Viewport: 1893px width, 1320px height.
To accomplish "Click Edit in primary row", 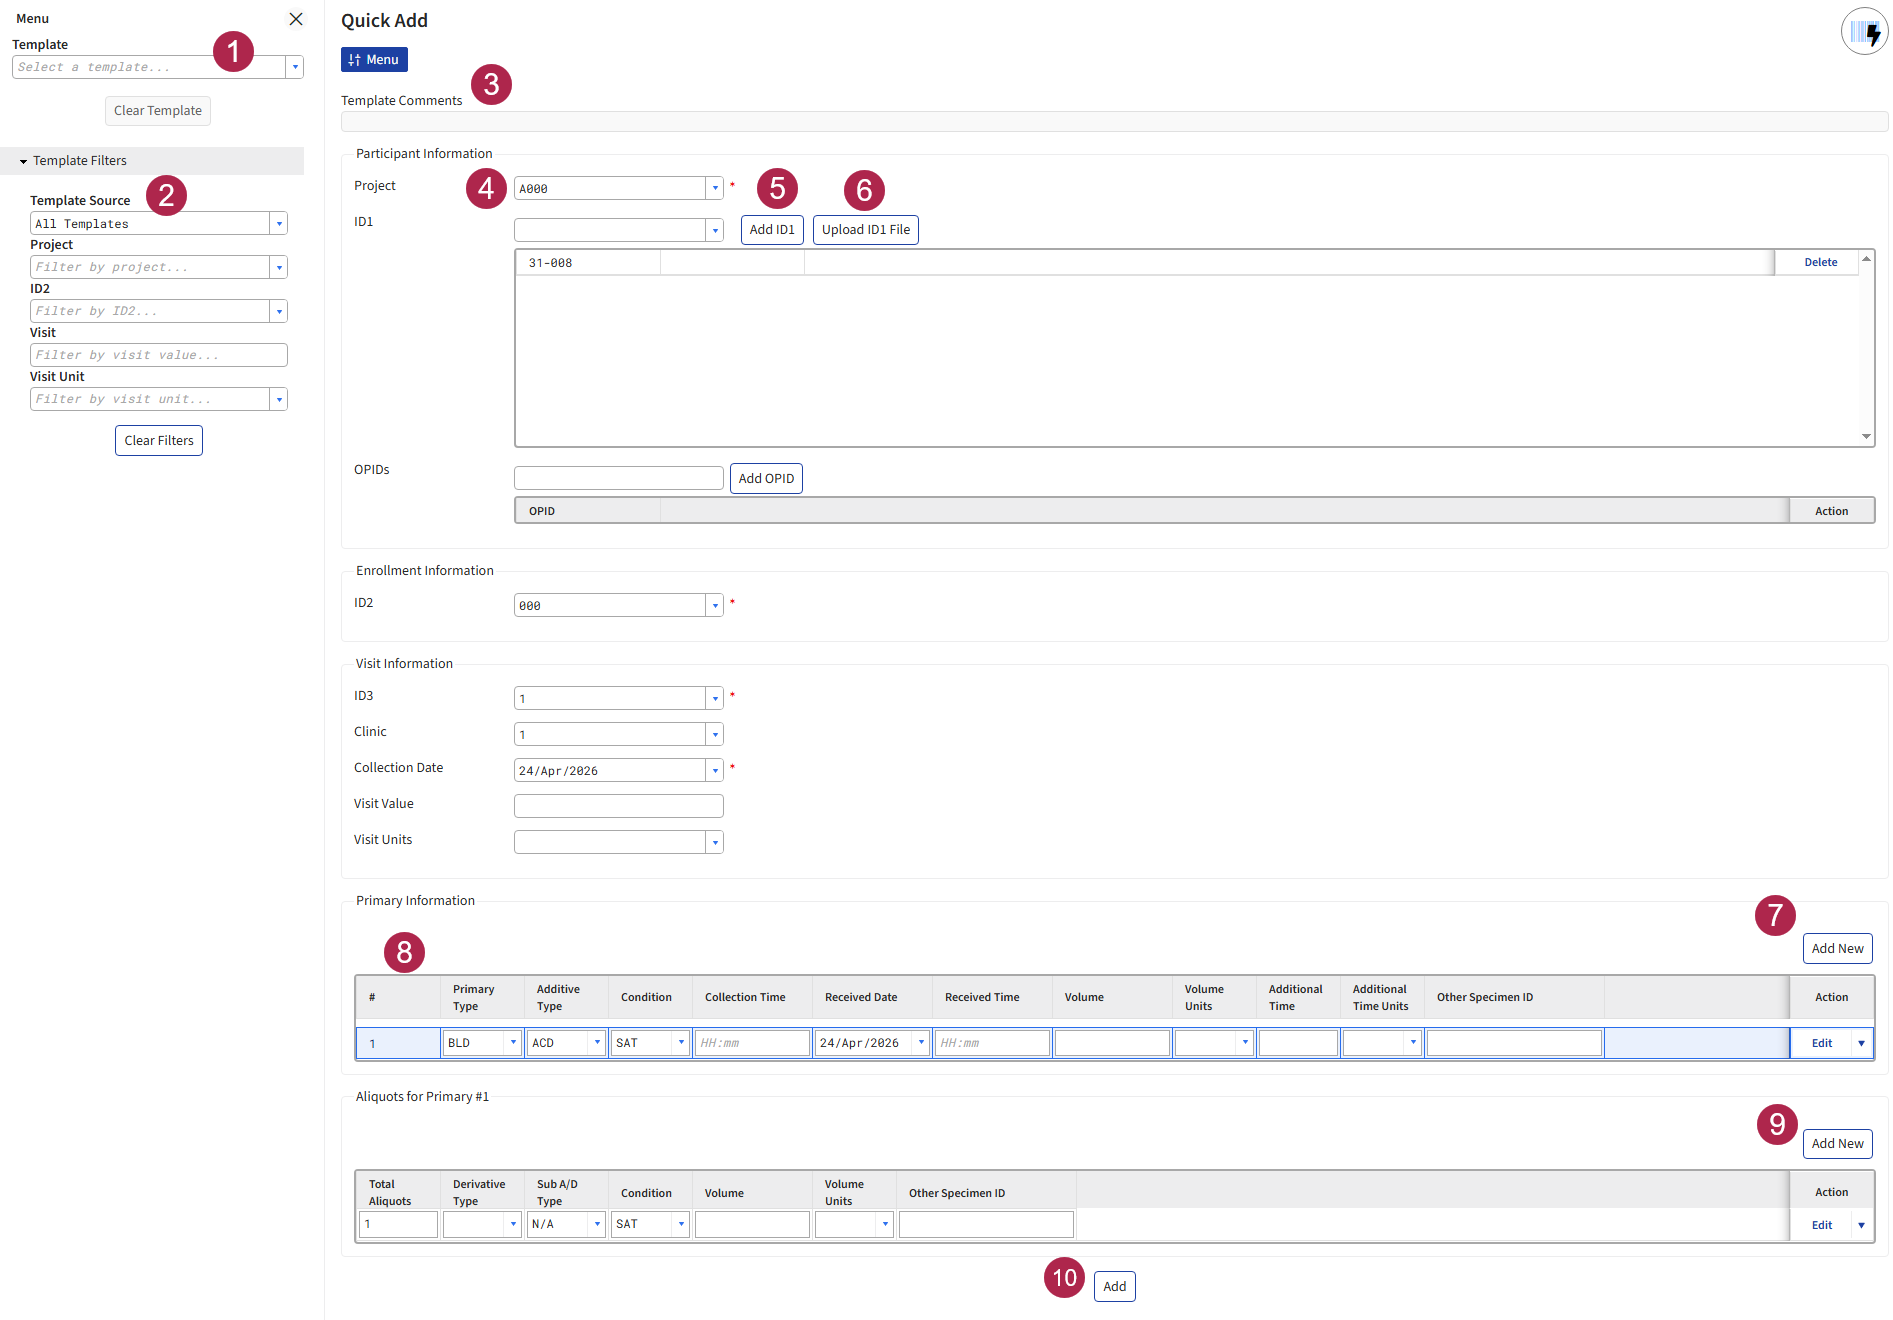I will tap(1821, 1043).
